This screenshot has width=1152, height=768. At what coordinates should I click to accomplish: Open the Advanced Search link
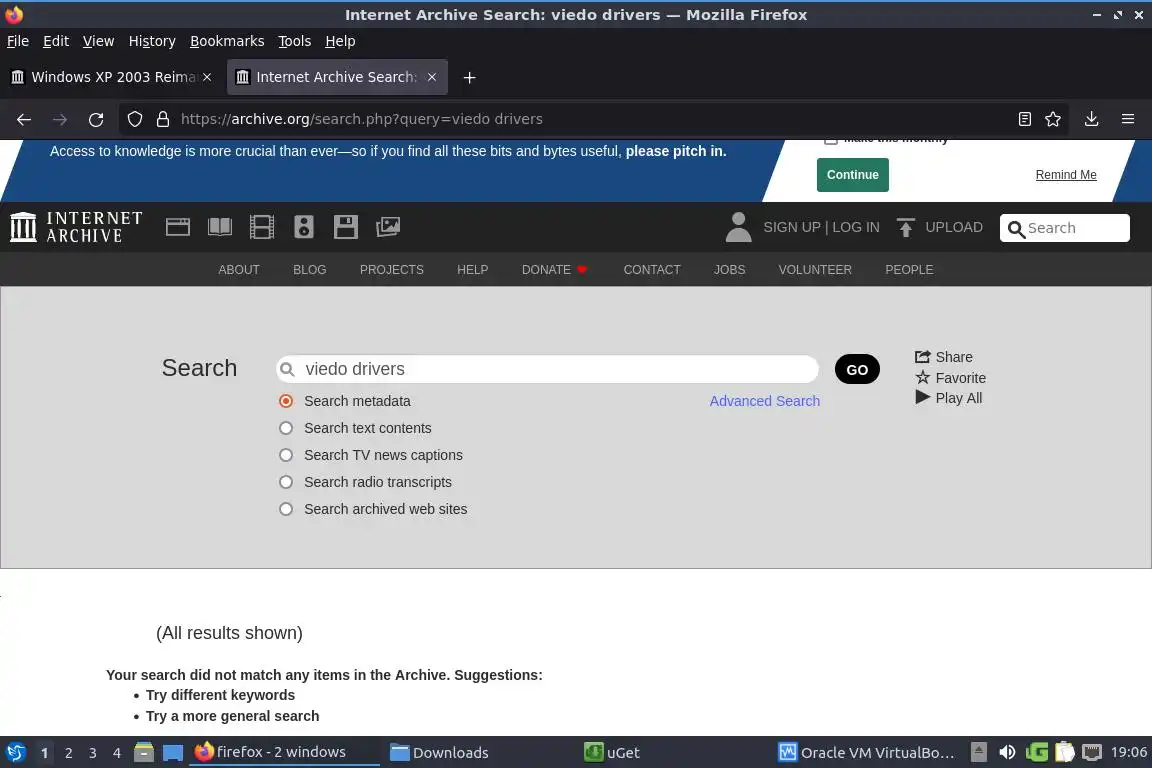click(x=764, y=401)
